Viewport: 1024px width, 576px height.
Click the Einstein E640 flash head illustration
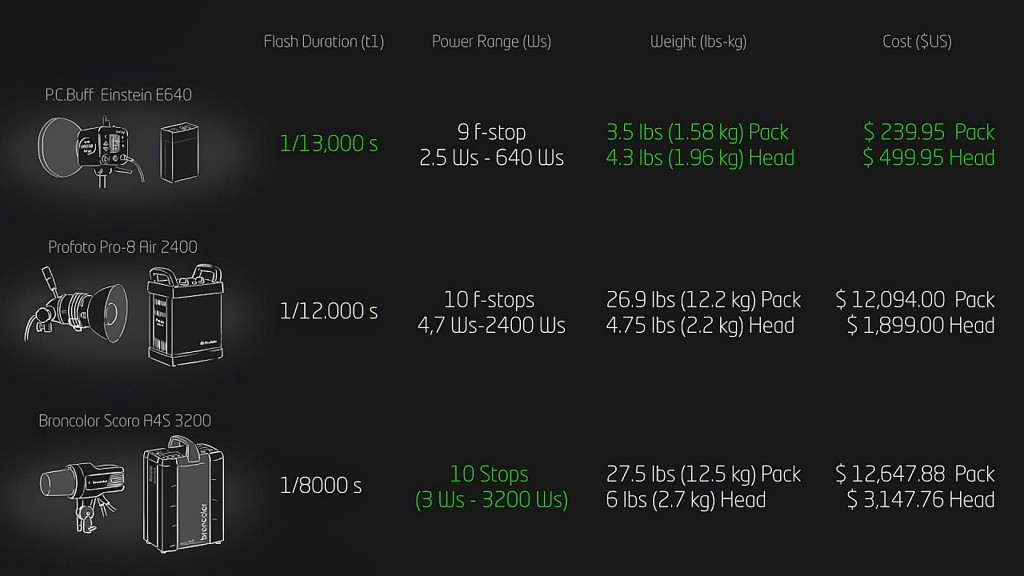pyautogui.click(x=90, y=151)
